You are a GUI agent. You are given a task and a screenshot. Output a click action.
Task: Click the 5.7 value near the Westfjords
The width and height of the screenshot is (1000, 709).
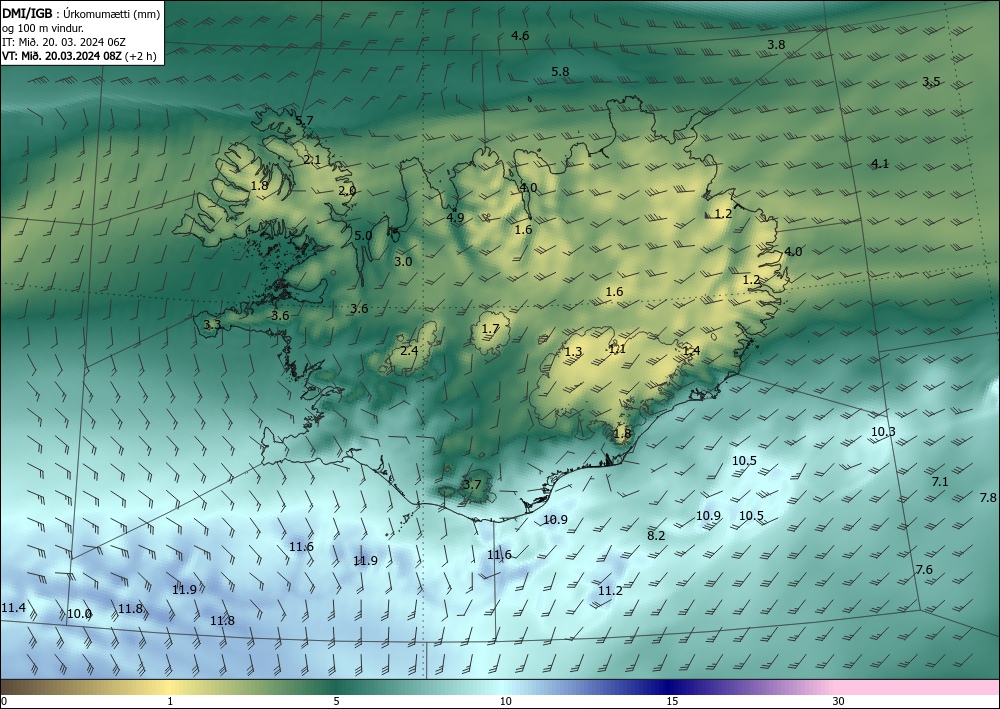tap(304, 121)
